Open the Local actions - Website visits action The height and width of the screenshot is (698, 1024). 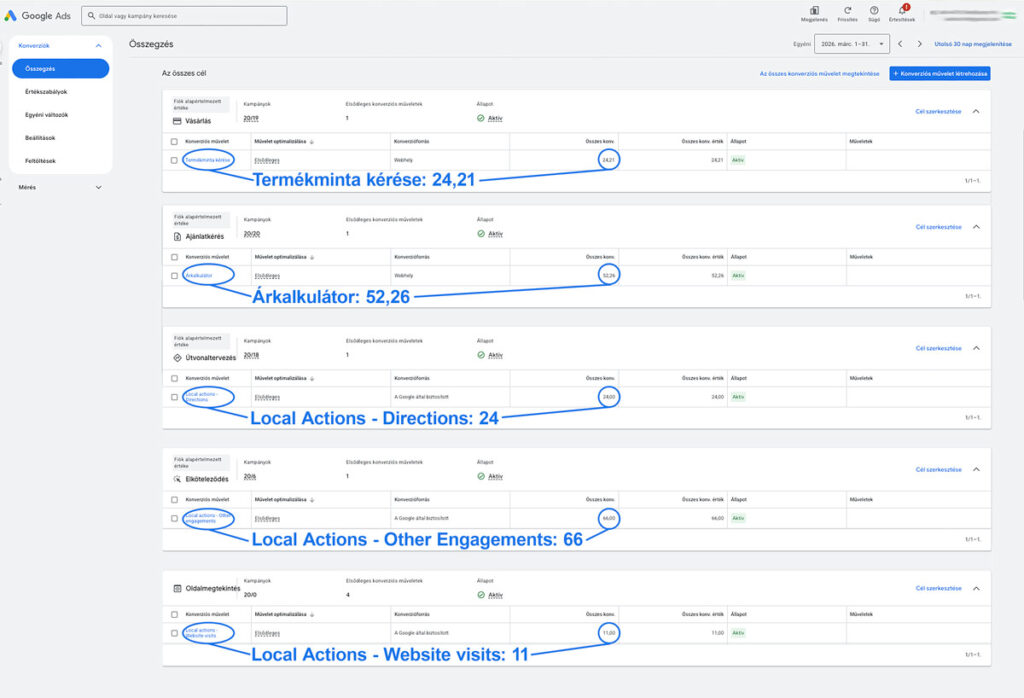click(x=201, y=633)
